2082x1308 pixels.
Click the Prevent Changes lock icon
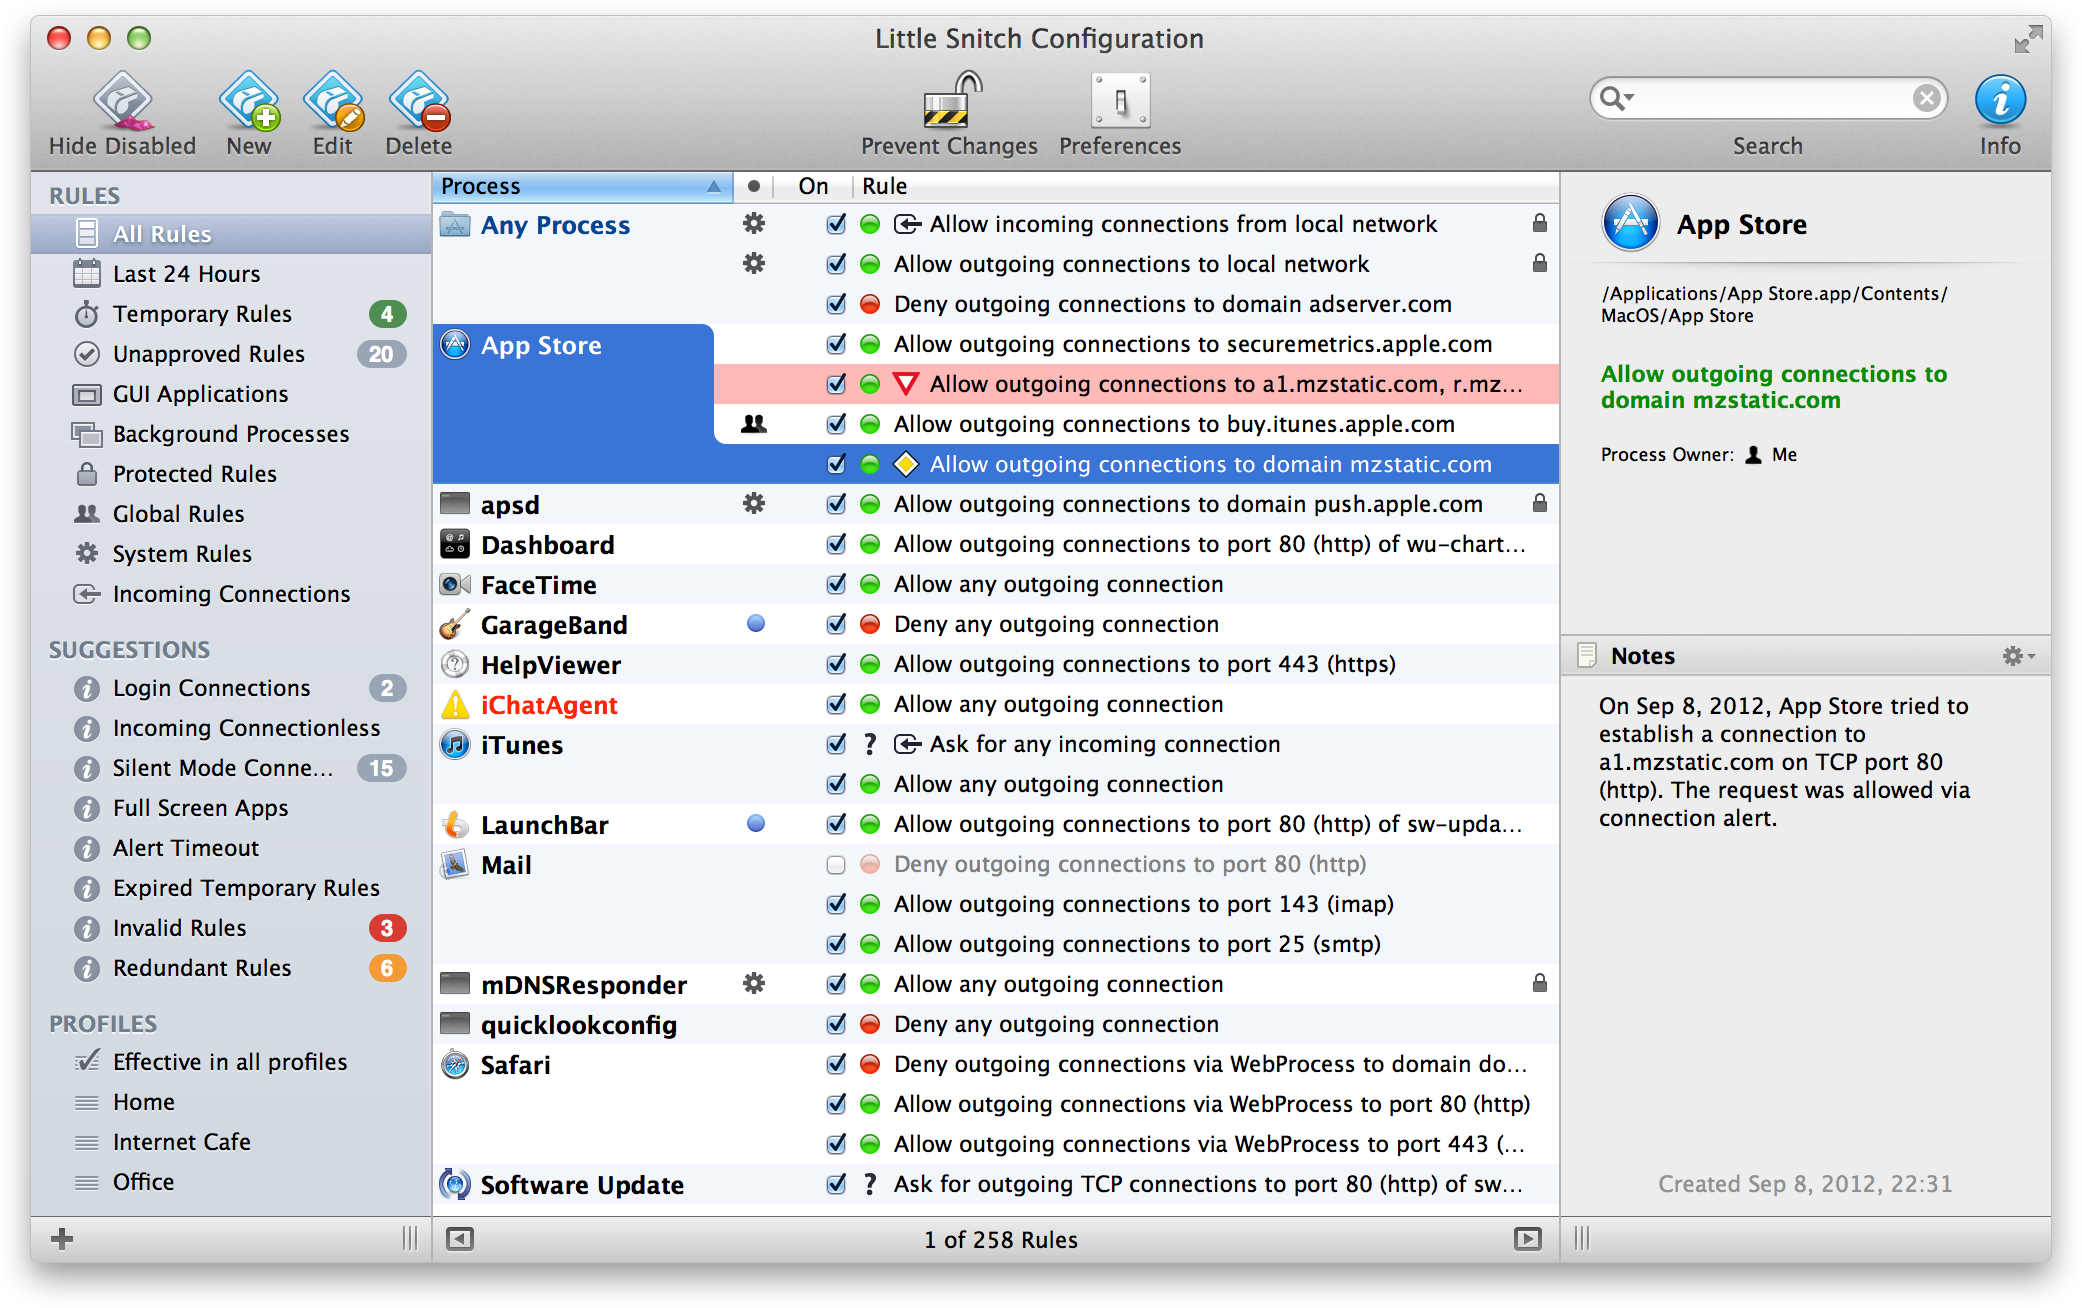[950, 100]
